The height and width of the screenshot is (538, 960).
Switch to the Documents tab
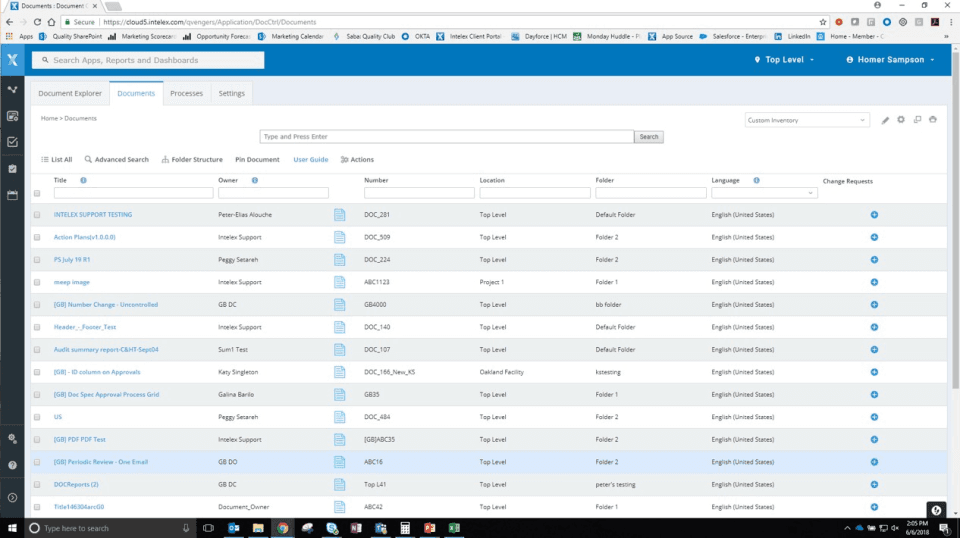point(136,94)
